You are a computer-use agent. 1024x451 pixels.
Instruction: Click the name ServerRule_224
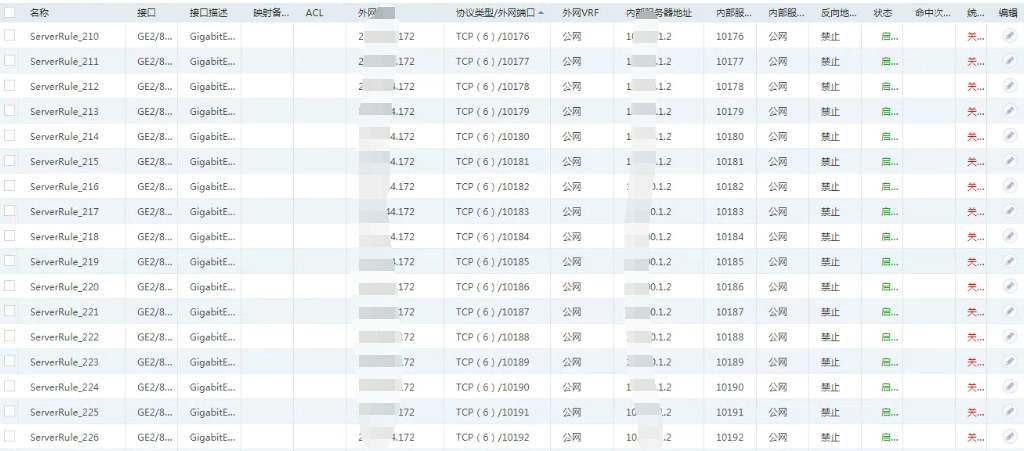tap(64, 387)
